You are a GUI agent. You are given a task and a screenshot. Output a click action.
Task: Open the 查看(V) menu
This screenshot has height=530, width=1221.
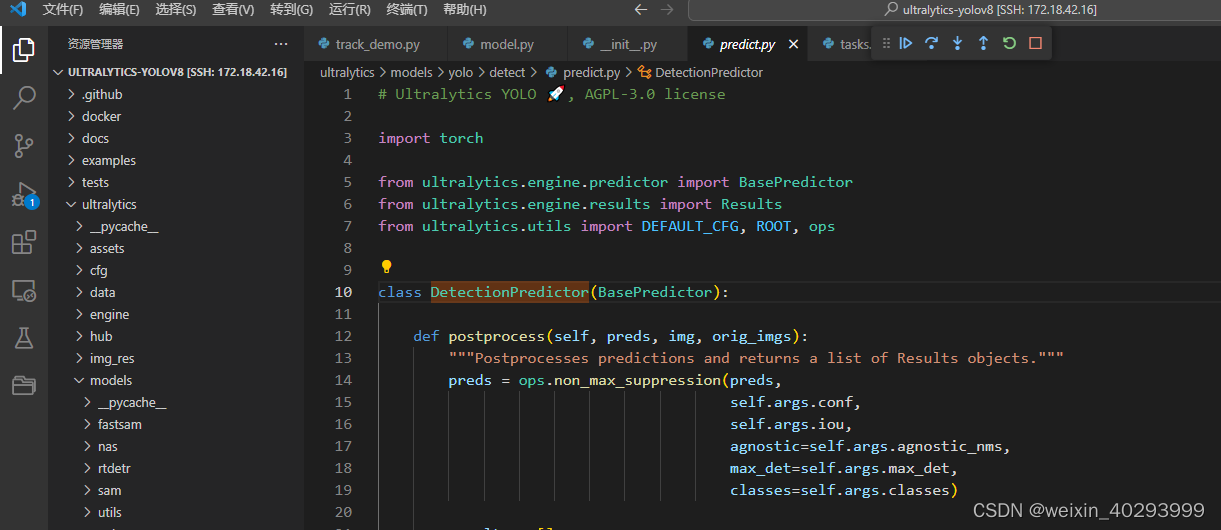pyautogui.click(x=233, y=9)
